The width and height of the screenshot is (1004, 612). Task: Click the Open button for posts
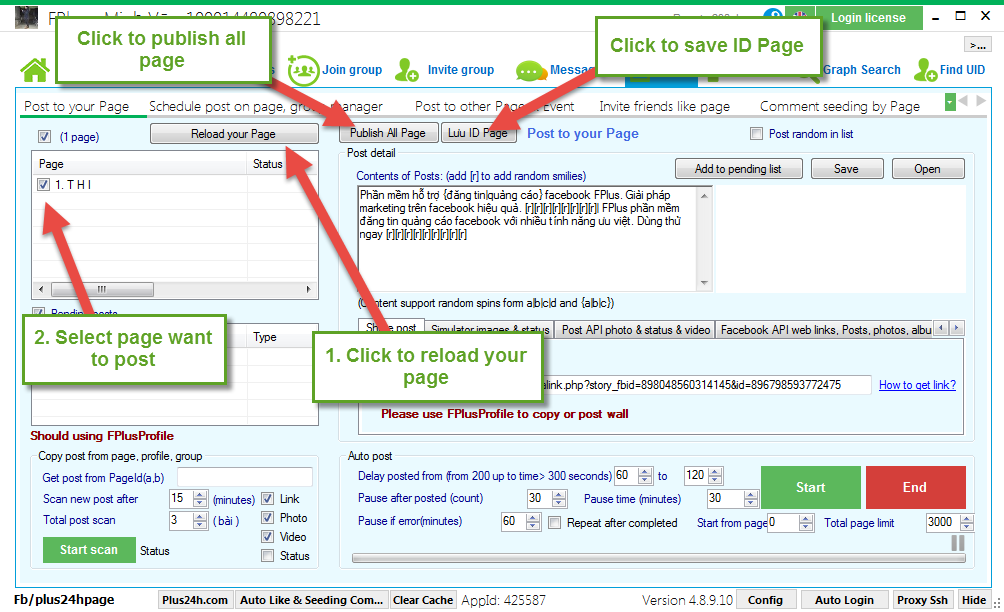927,169
